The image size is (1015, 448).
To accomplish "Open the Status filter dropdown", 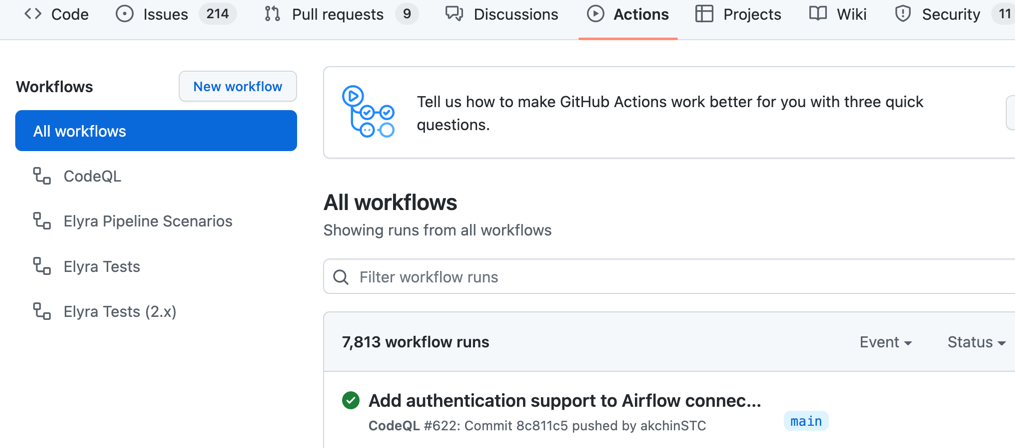I will [976, 342].
